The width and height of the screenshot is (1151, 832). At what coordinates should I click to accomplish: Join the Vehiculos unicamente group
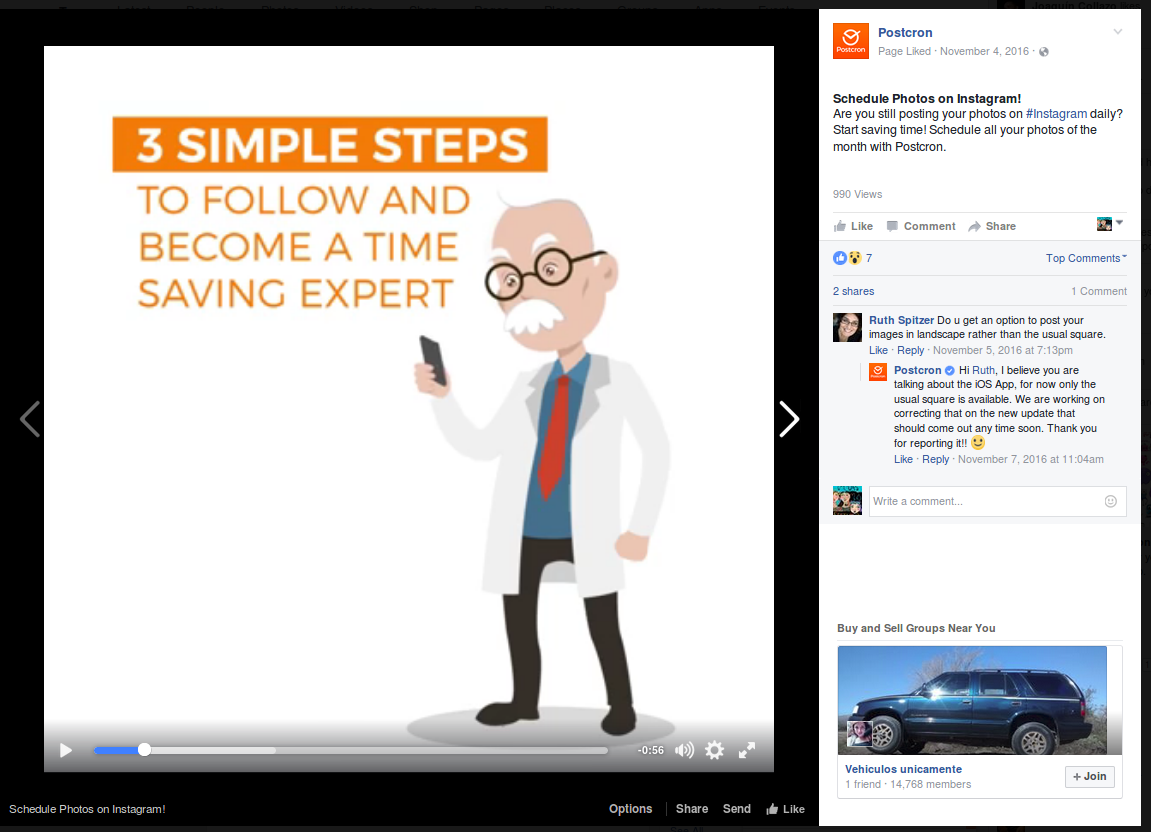point(1089,776)
